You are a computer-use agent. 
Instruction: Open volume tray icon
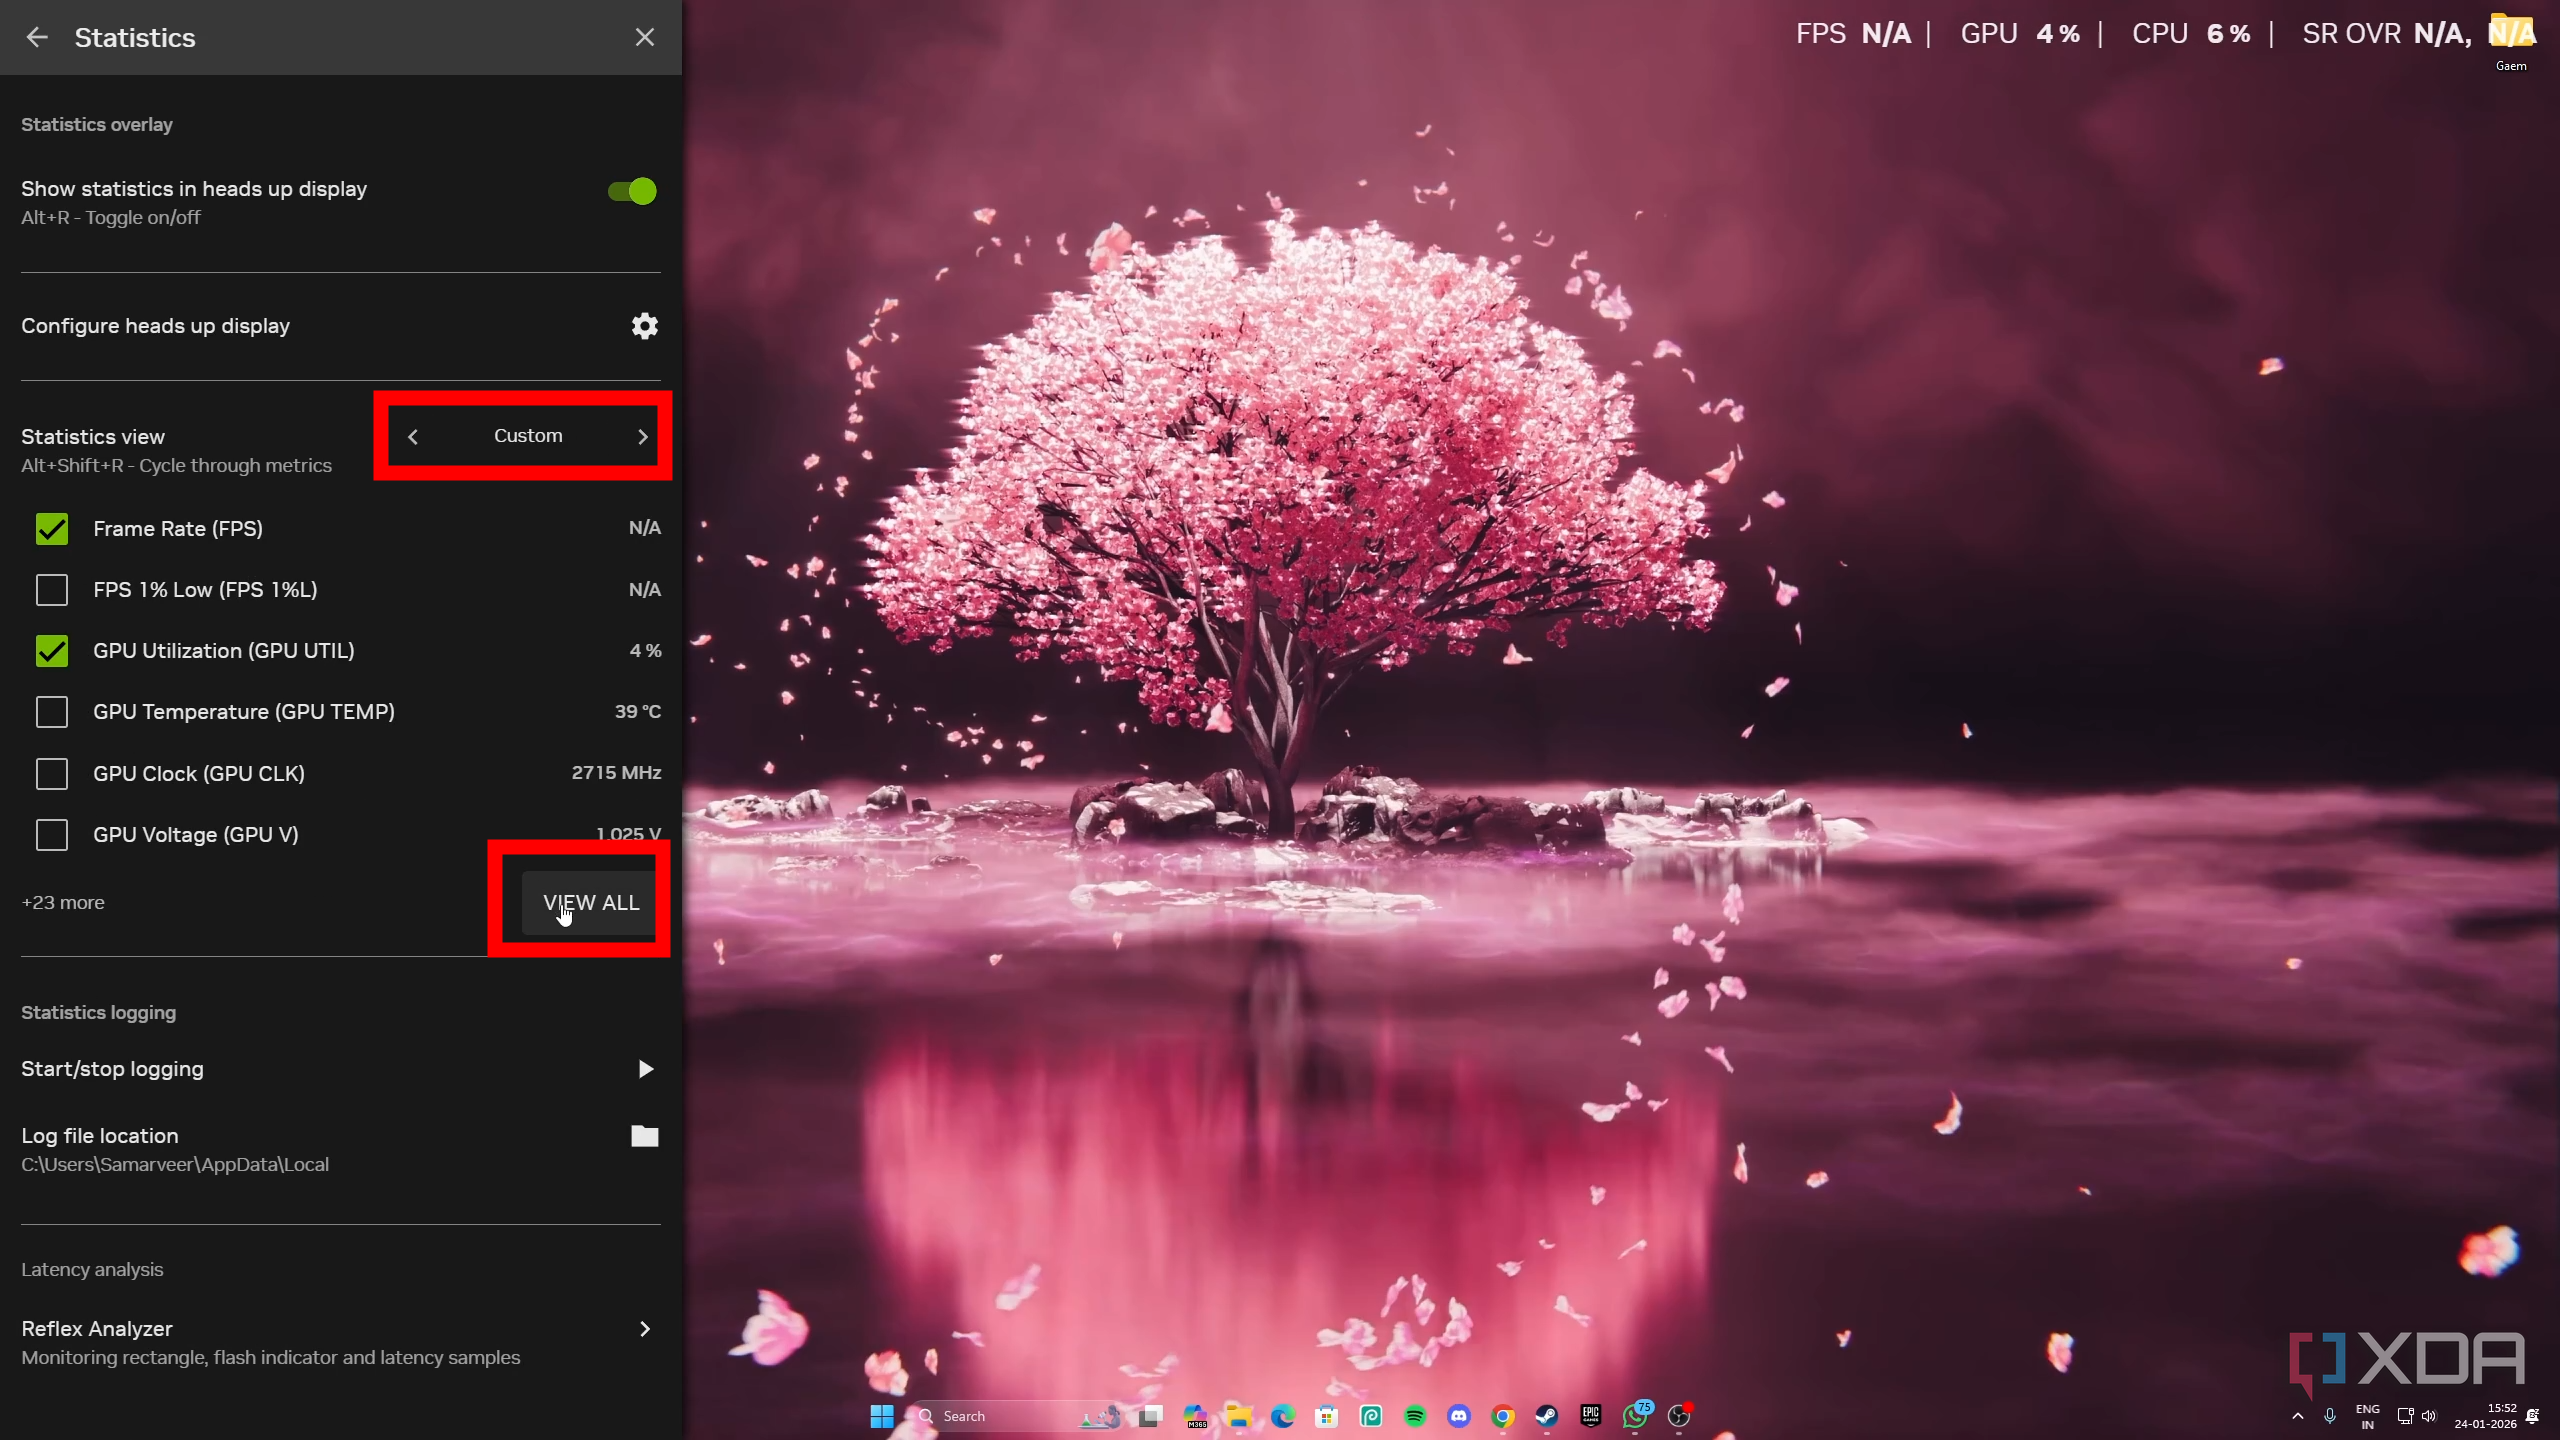pyautogui.click(x=2429, y=1416)
